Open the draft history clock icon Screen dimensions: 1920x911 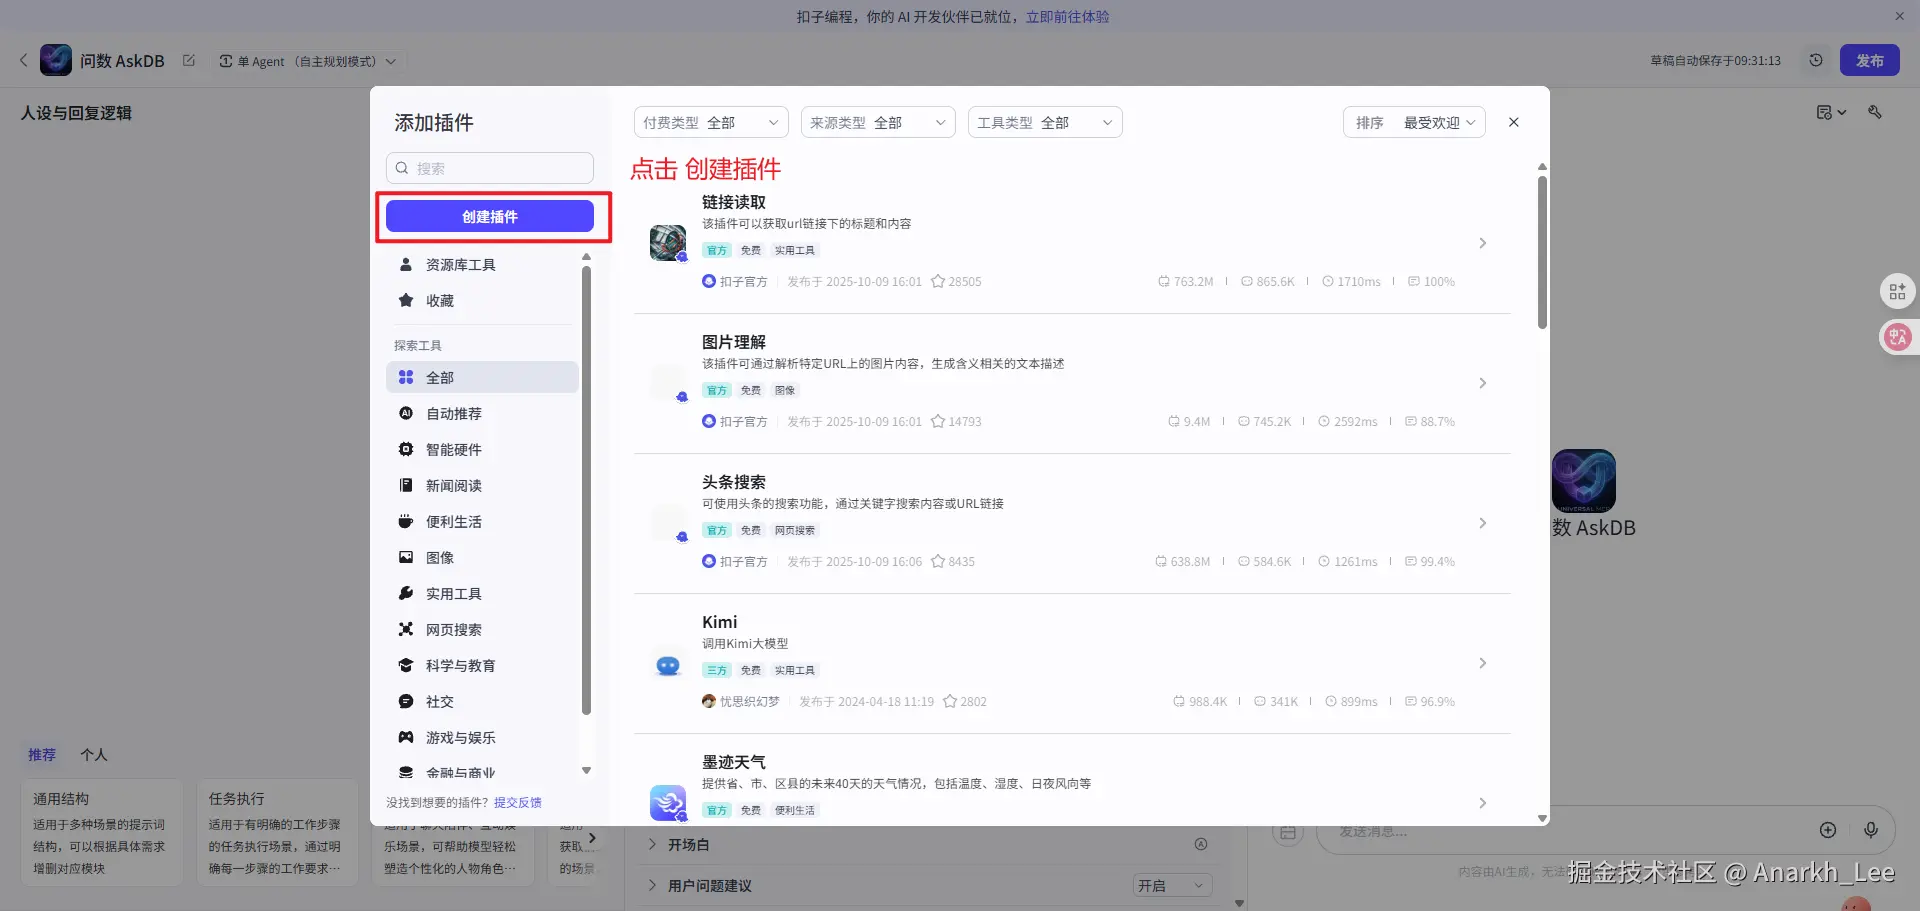click(1816, 60)
